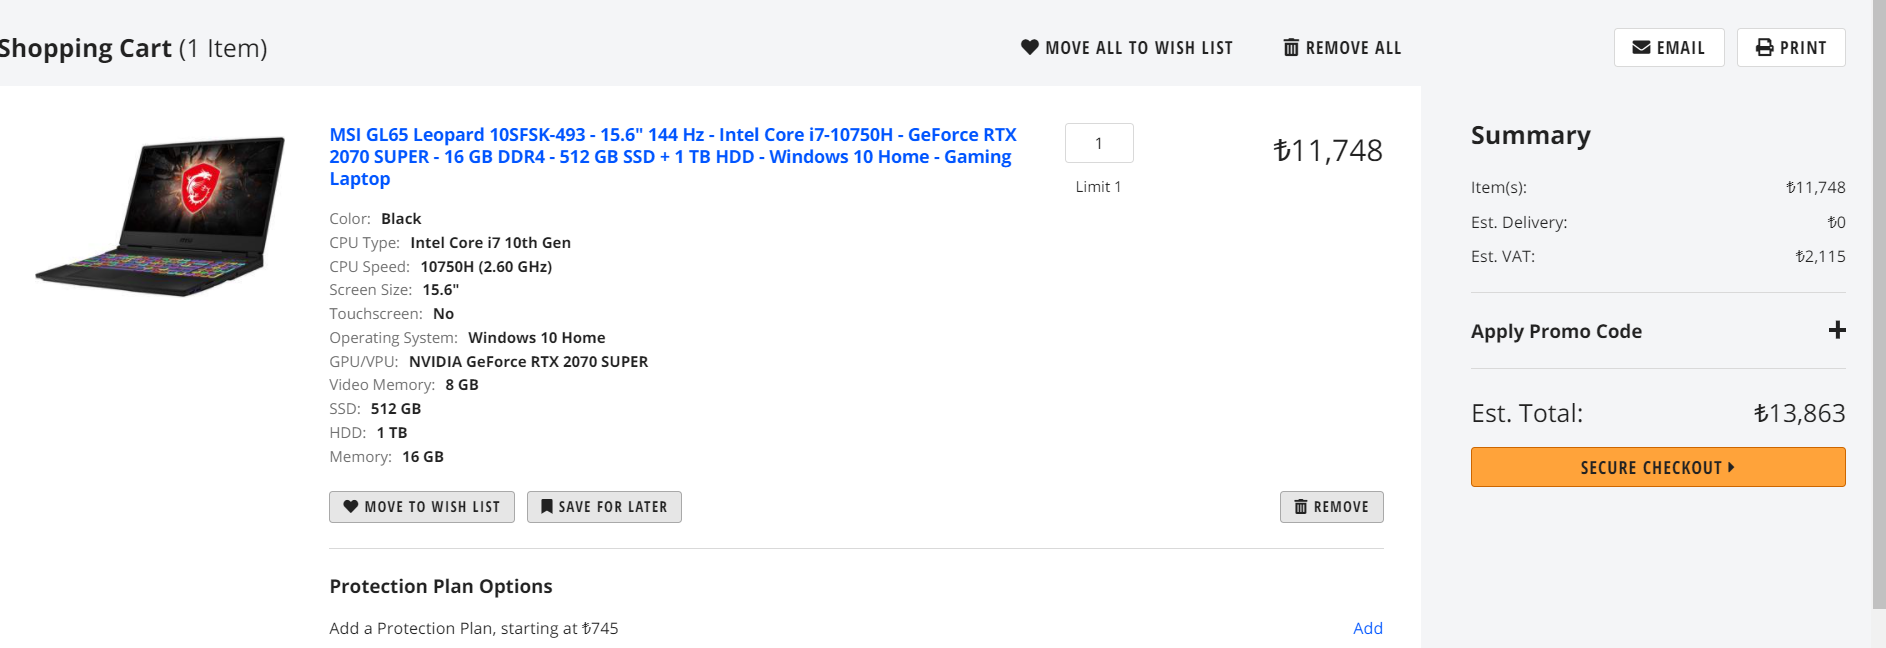Click the bookmark icon on Save for Later
Viewport: 1886px width, 648px height.
[x=546, y=507]
